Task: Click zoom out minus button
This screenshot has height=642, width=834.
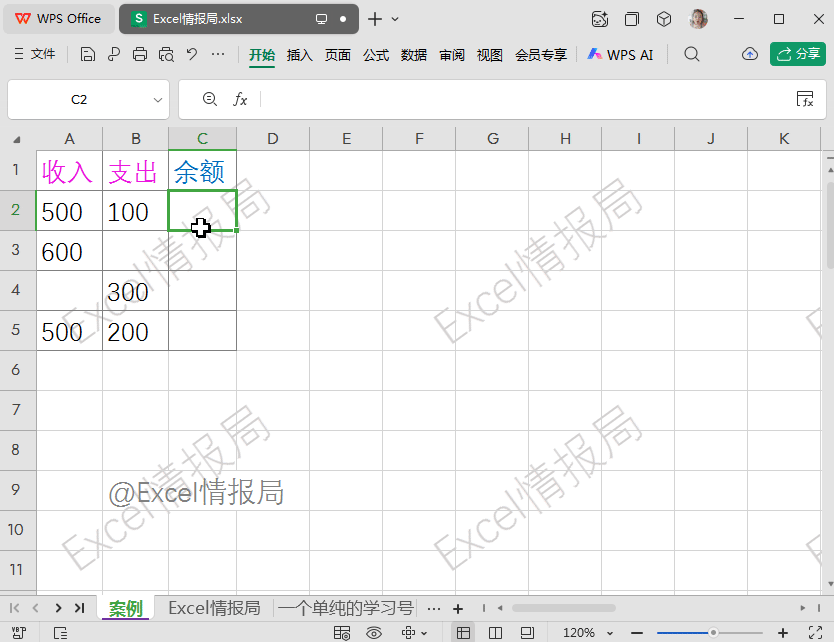Action: pyautogui.click(x=637, y=633)
